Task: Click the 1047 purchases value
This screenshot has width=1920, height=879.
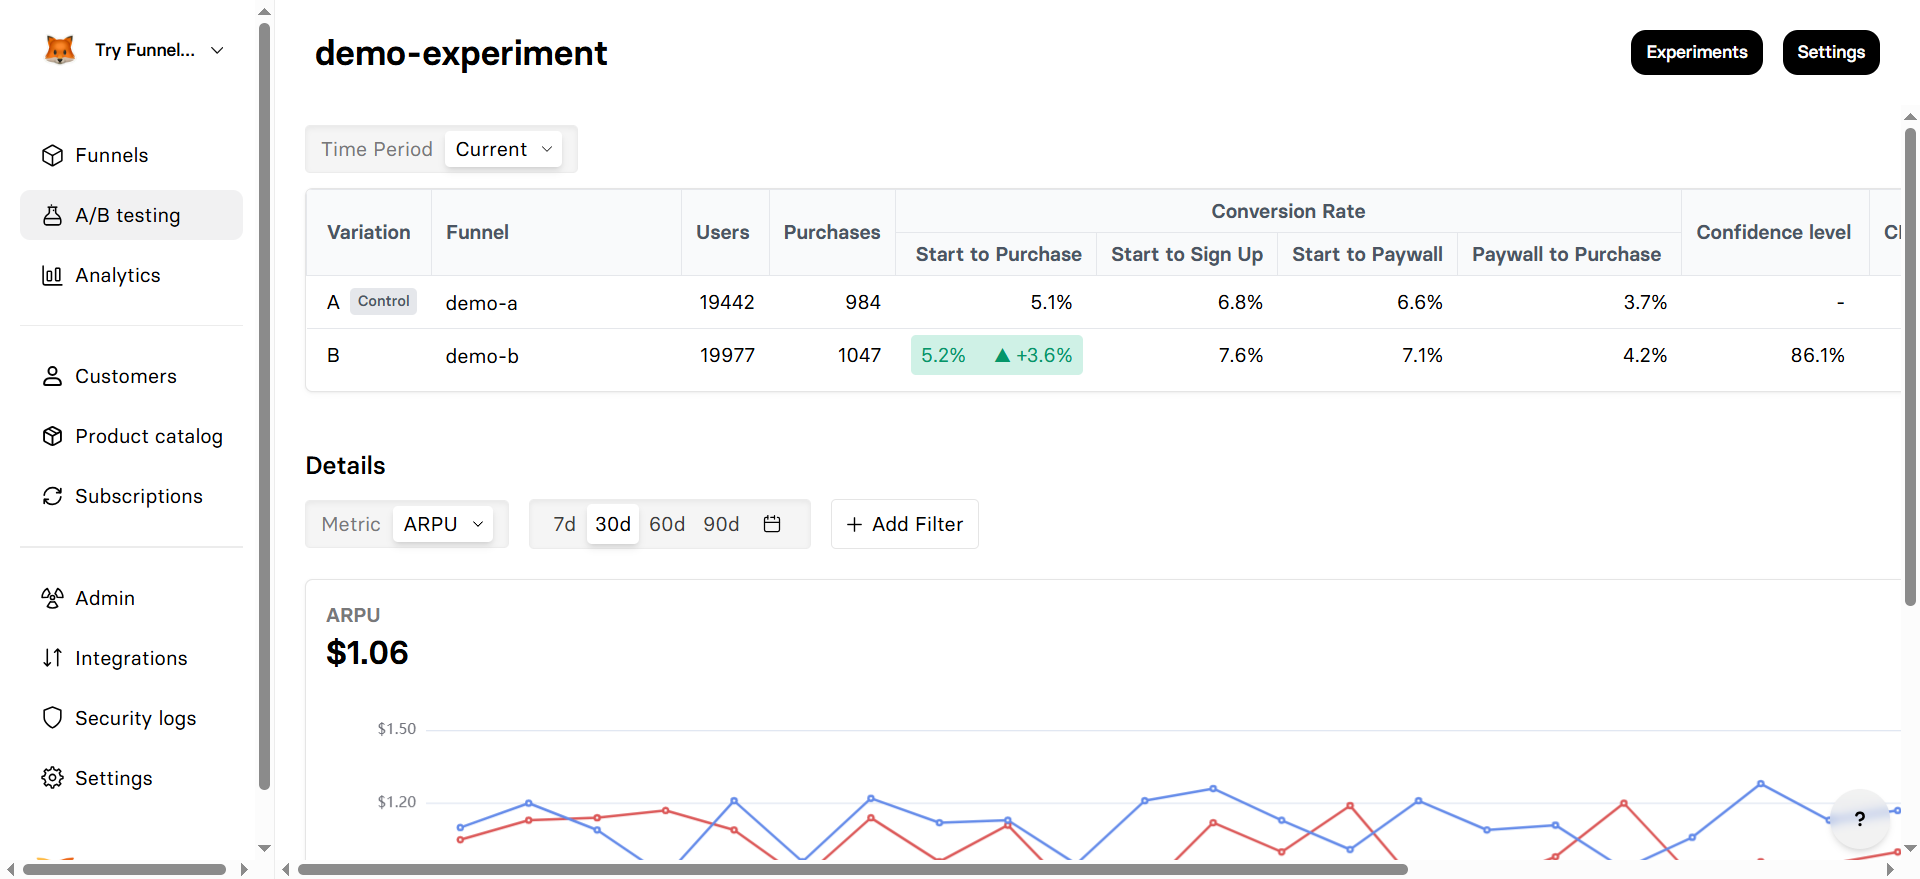Action: tap(859, 355)
